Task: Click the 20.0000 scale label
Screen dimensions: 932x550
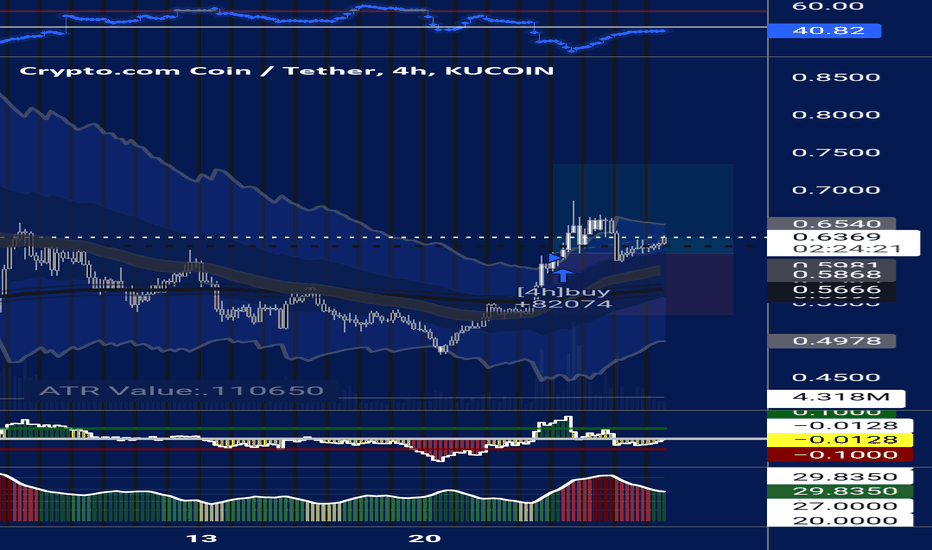Action: pyautogui.click(x=840, y=521)
